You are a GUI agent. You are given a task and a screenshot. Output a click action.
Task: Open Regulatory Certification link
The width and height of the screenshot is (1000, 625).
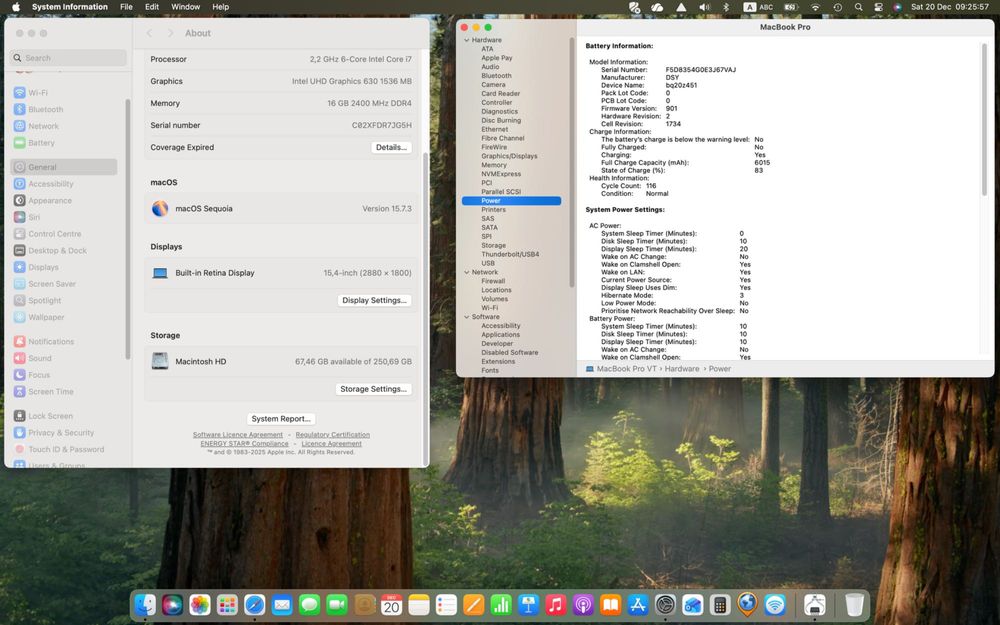point(332,435)
